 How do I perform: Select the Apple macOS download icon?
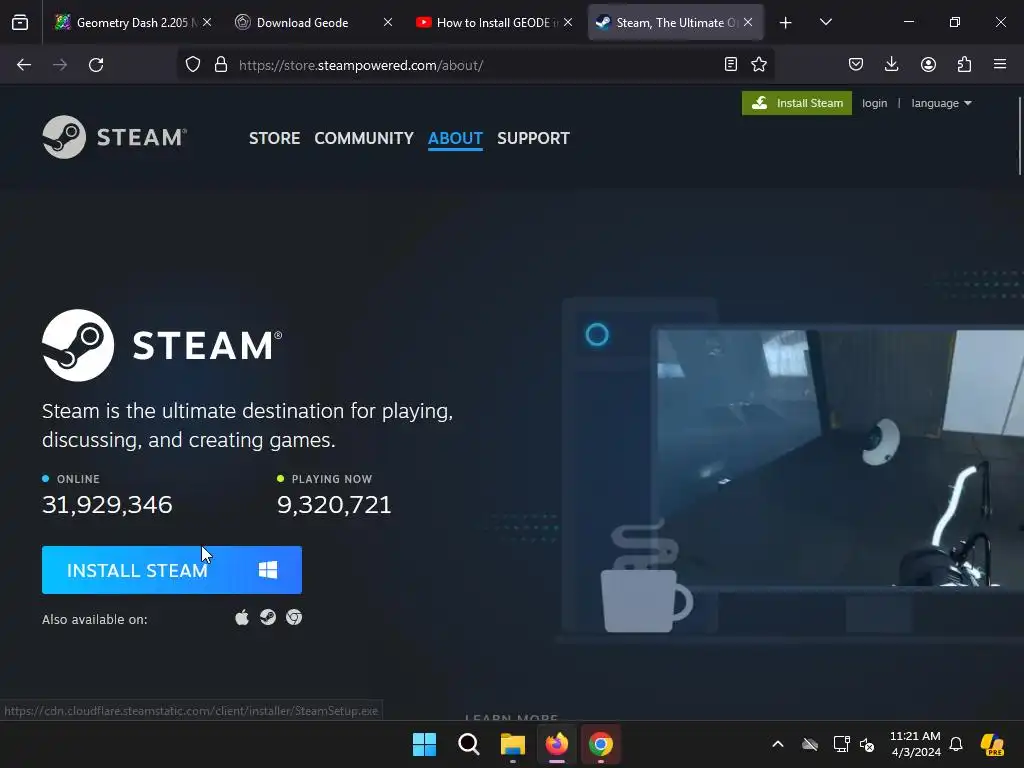242,618
